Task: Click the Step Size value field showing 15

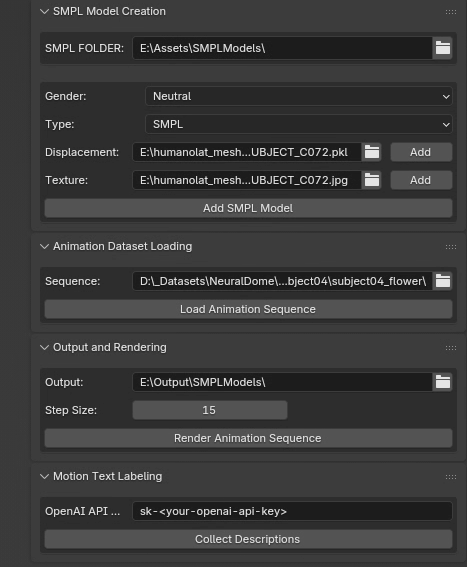Action: (x=210, y=410)
